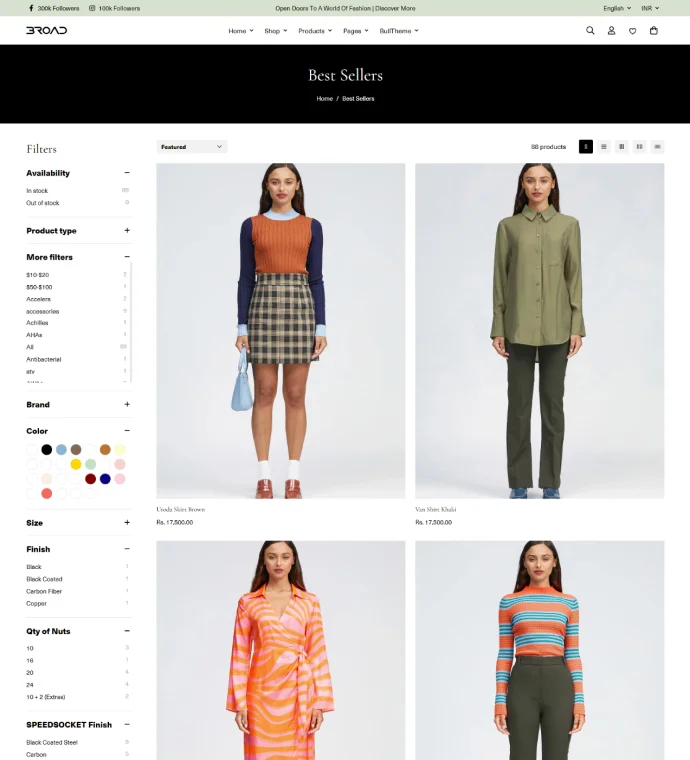Collapse the Color filter section
690x760 pixels.
127,430
